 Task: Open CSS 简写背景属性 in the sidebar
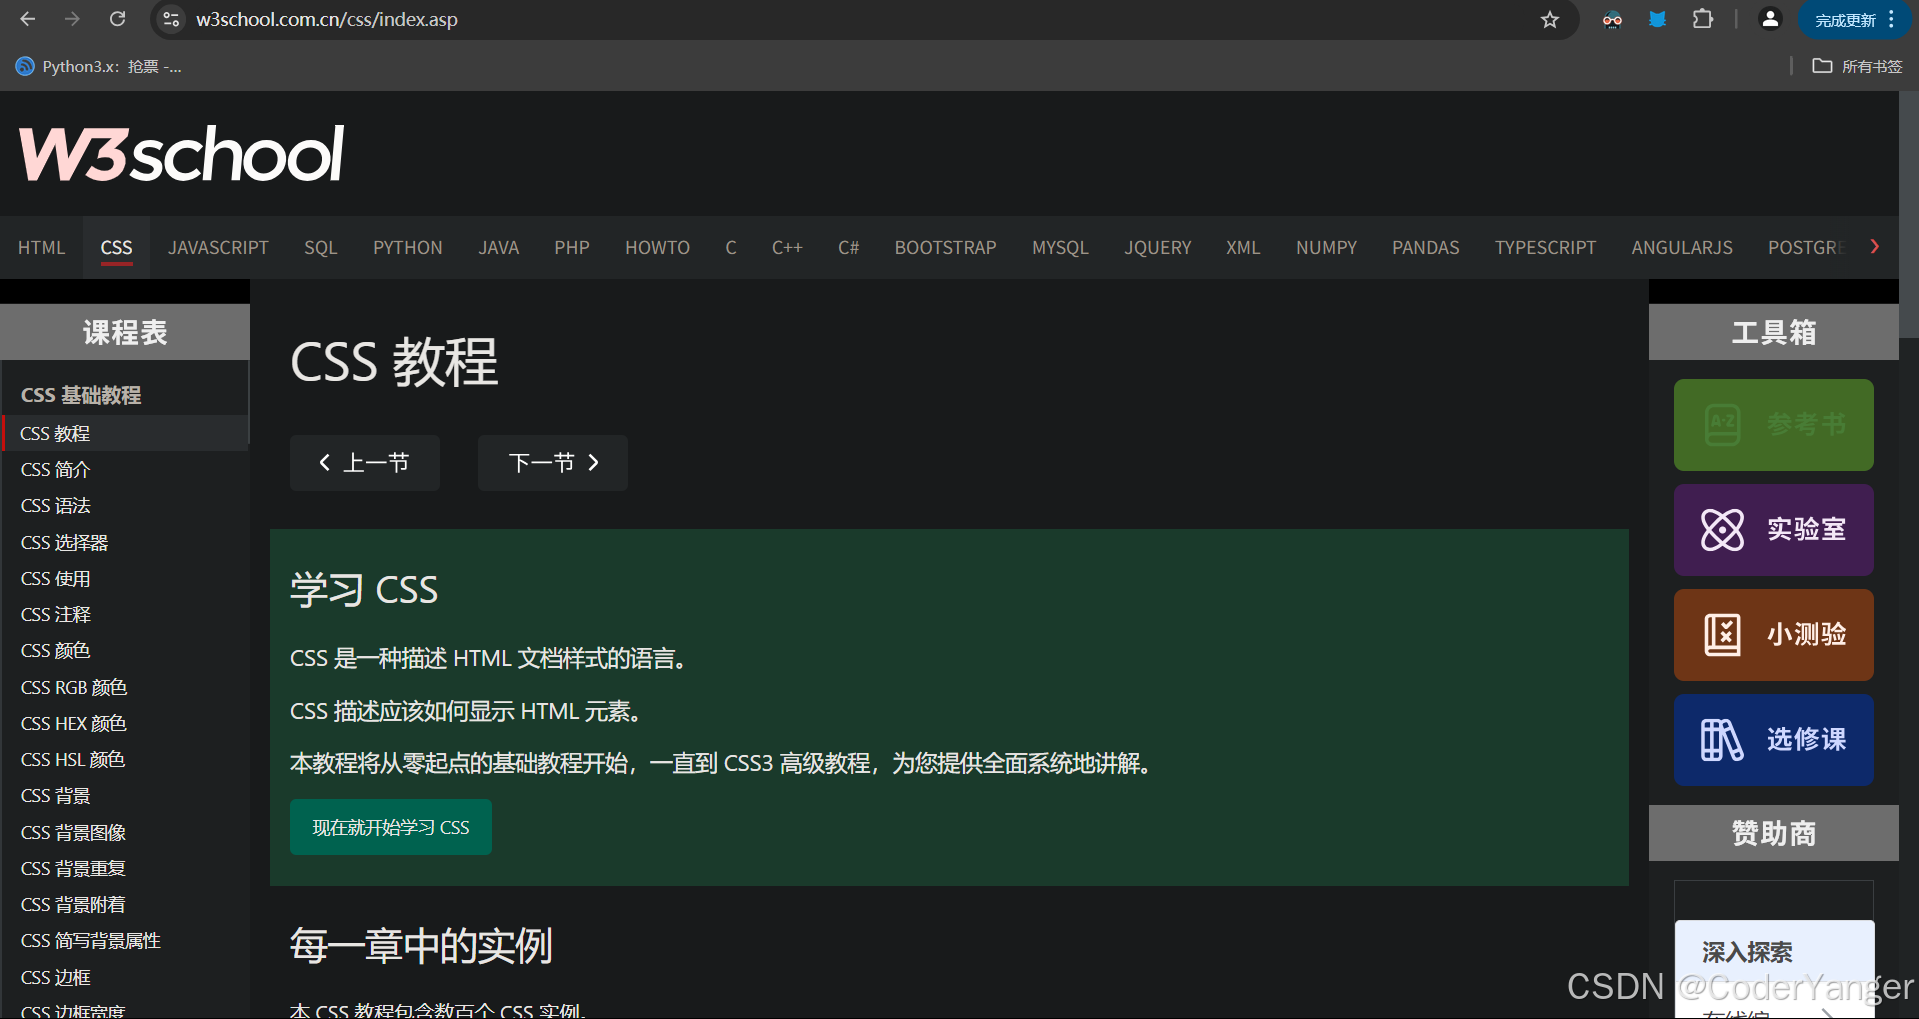pyautogui.click(x=125, y=940)
